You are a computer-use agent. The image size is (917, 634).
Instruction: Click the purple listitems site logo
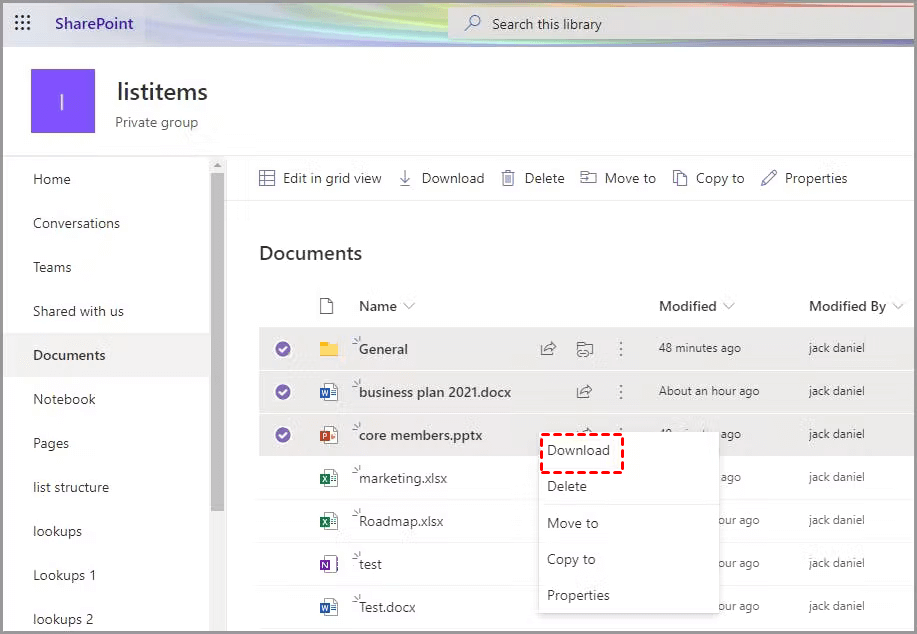[63, 101]
